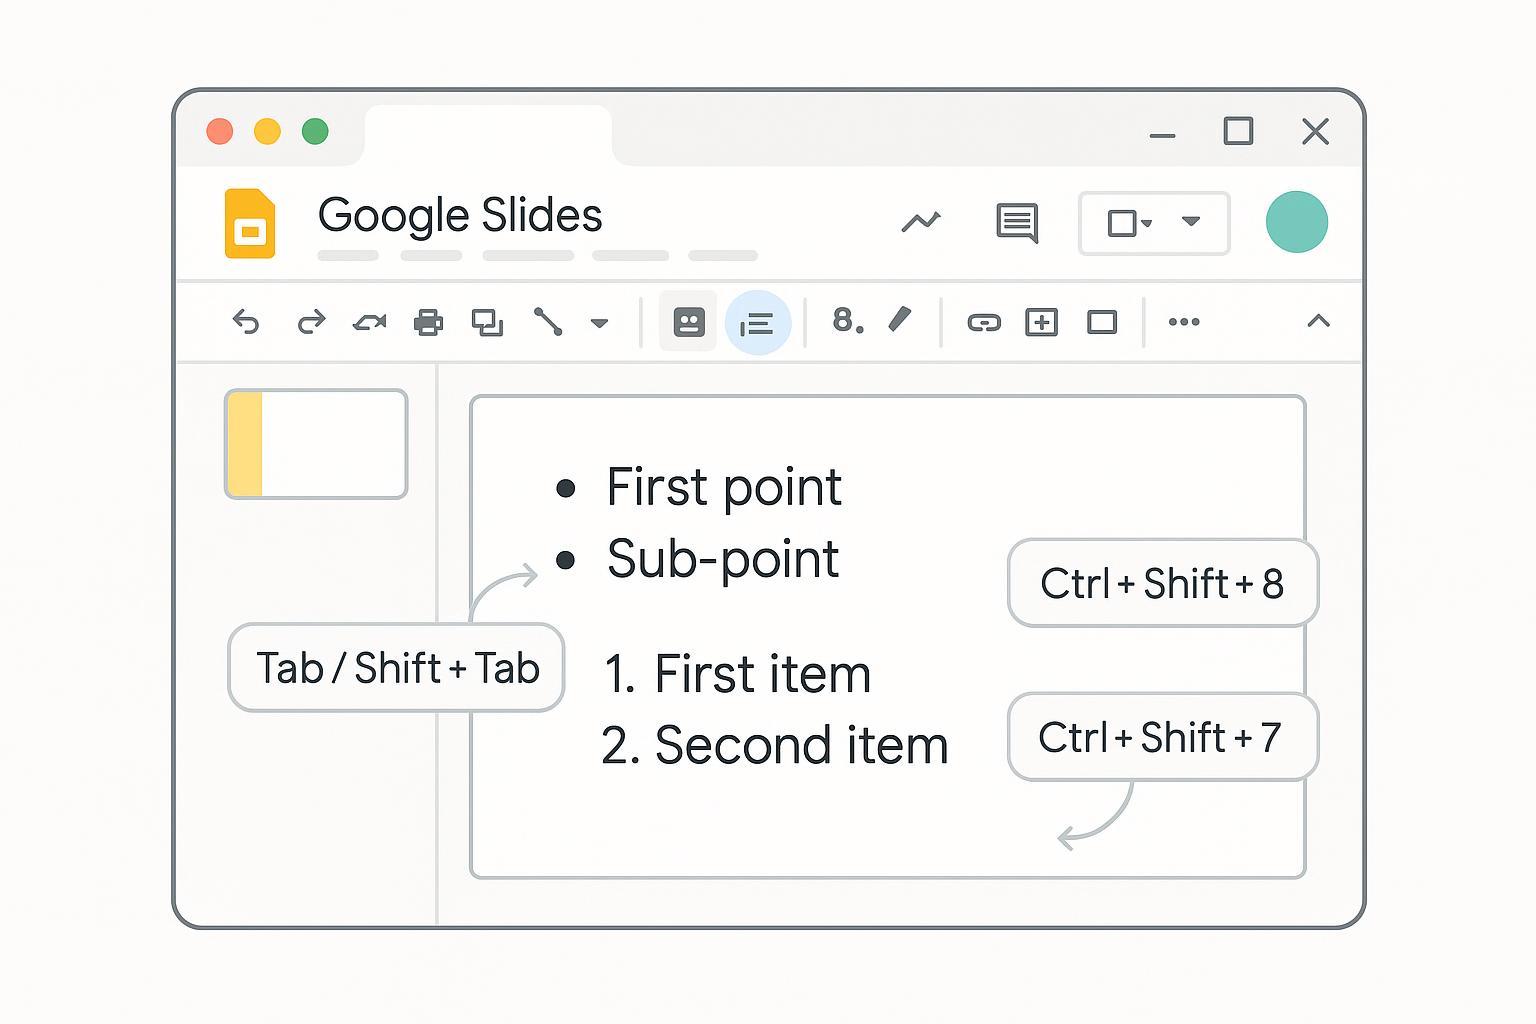This screenshot has width=1536, height=1024.
Task: Click the Google Slides logo icon
Action: [x=250, y=223]
